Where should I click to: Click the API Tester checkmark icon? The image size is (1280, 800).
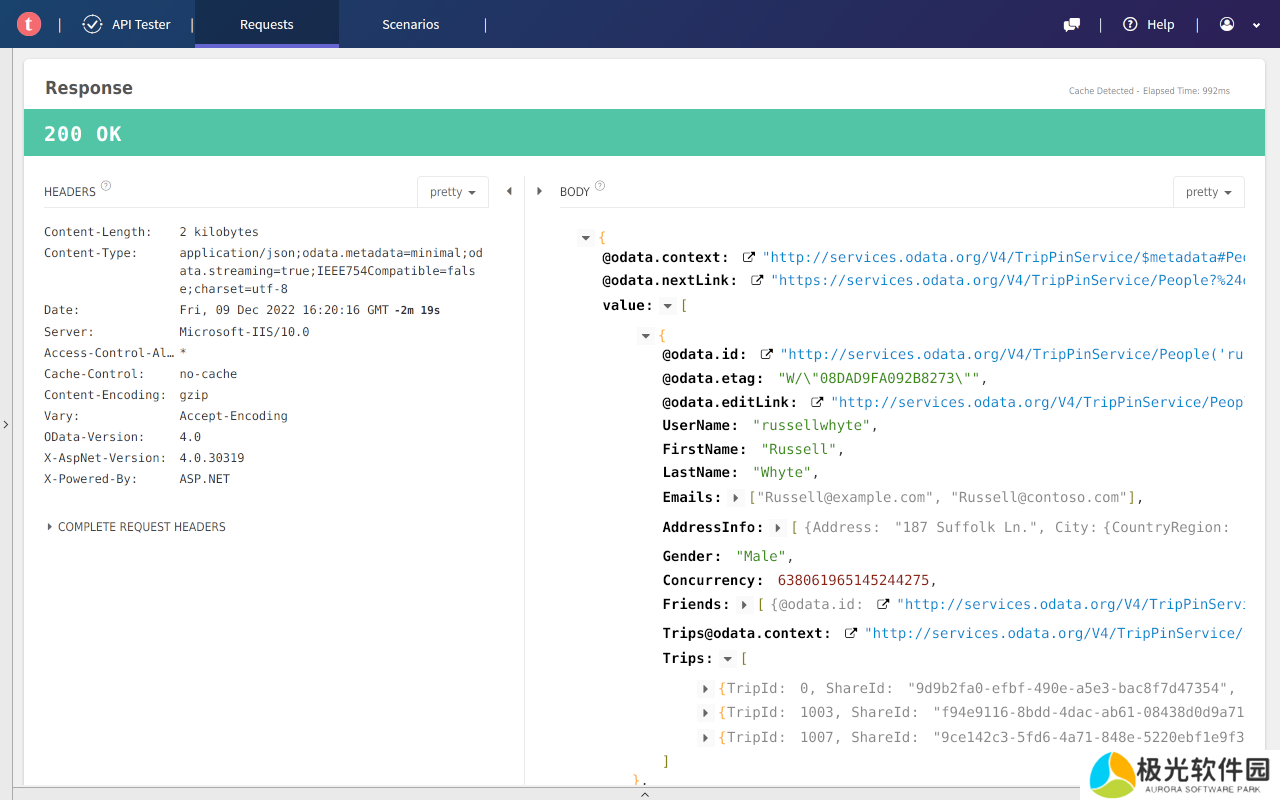(92, 24)
